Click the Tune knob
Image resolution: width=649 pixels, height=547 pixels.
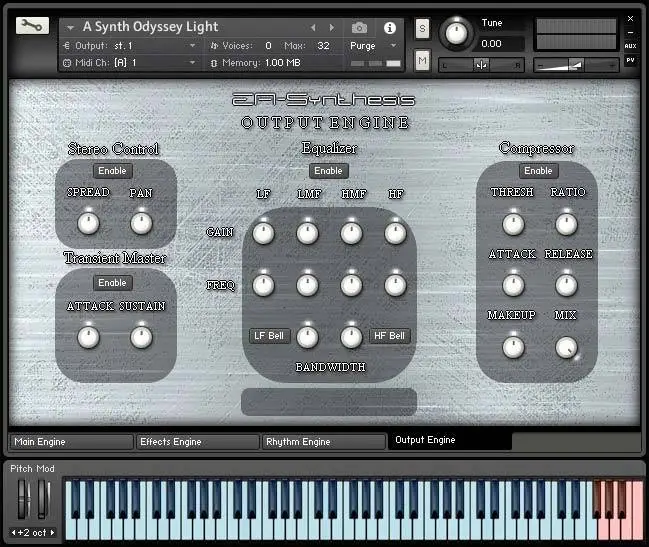click(456, 33)
